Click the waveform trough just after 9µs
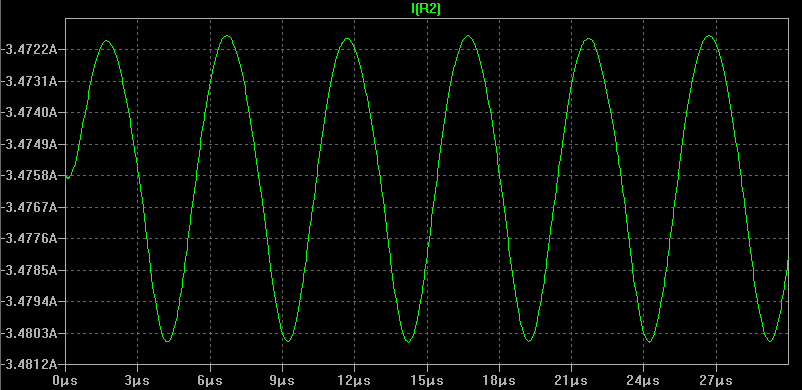Viewport: 802px width, 390px height. [288, 341]
